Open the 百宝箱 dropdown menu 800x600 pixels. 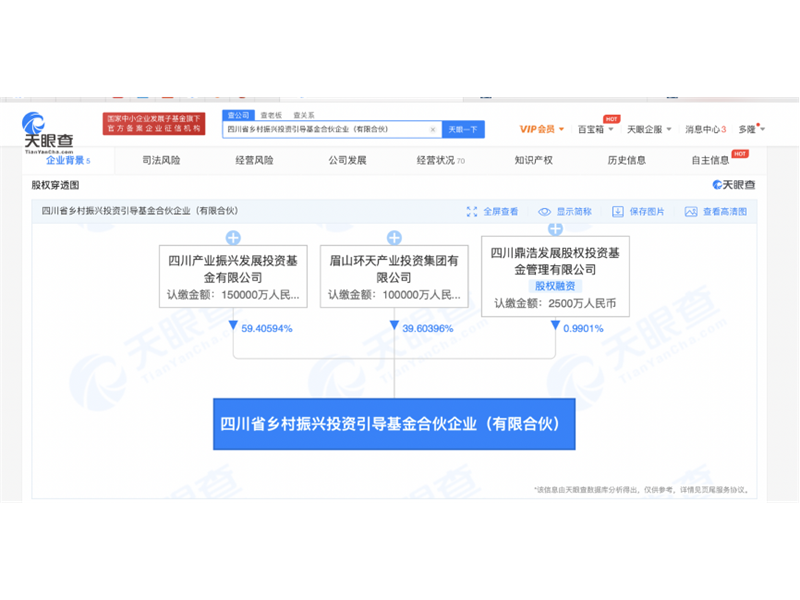595,130
